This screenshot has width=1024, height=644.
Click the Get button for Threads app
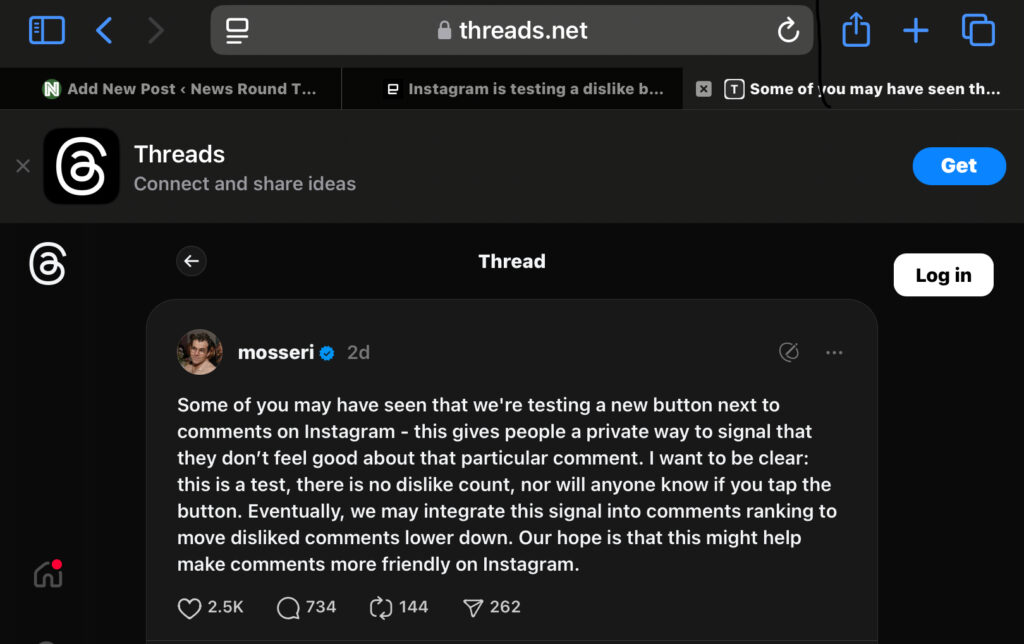coord(958,166)
